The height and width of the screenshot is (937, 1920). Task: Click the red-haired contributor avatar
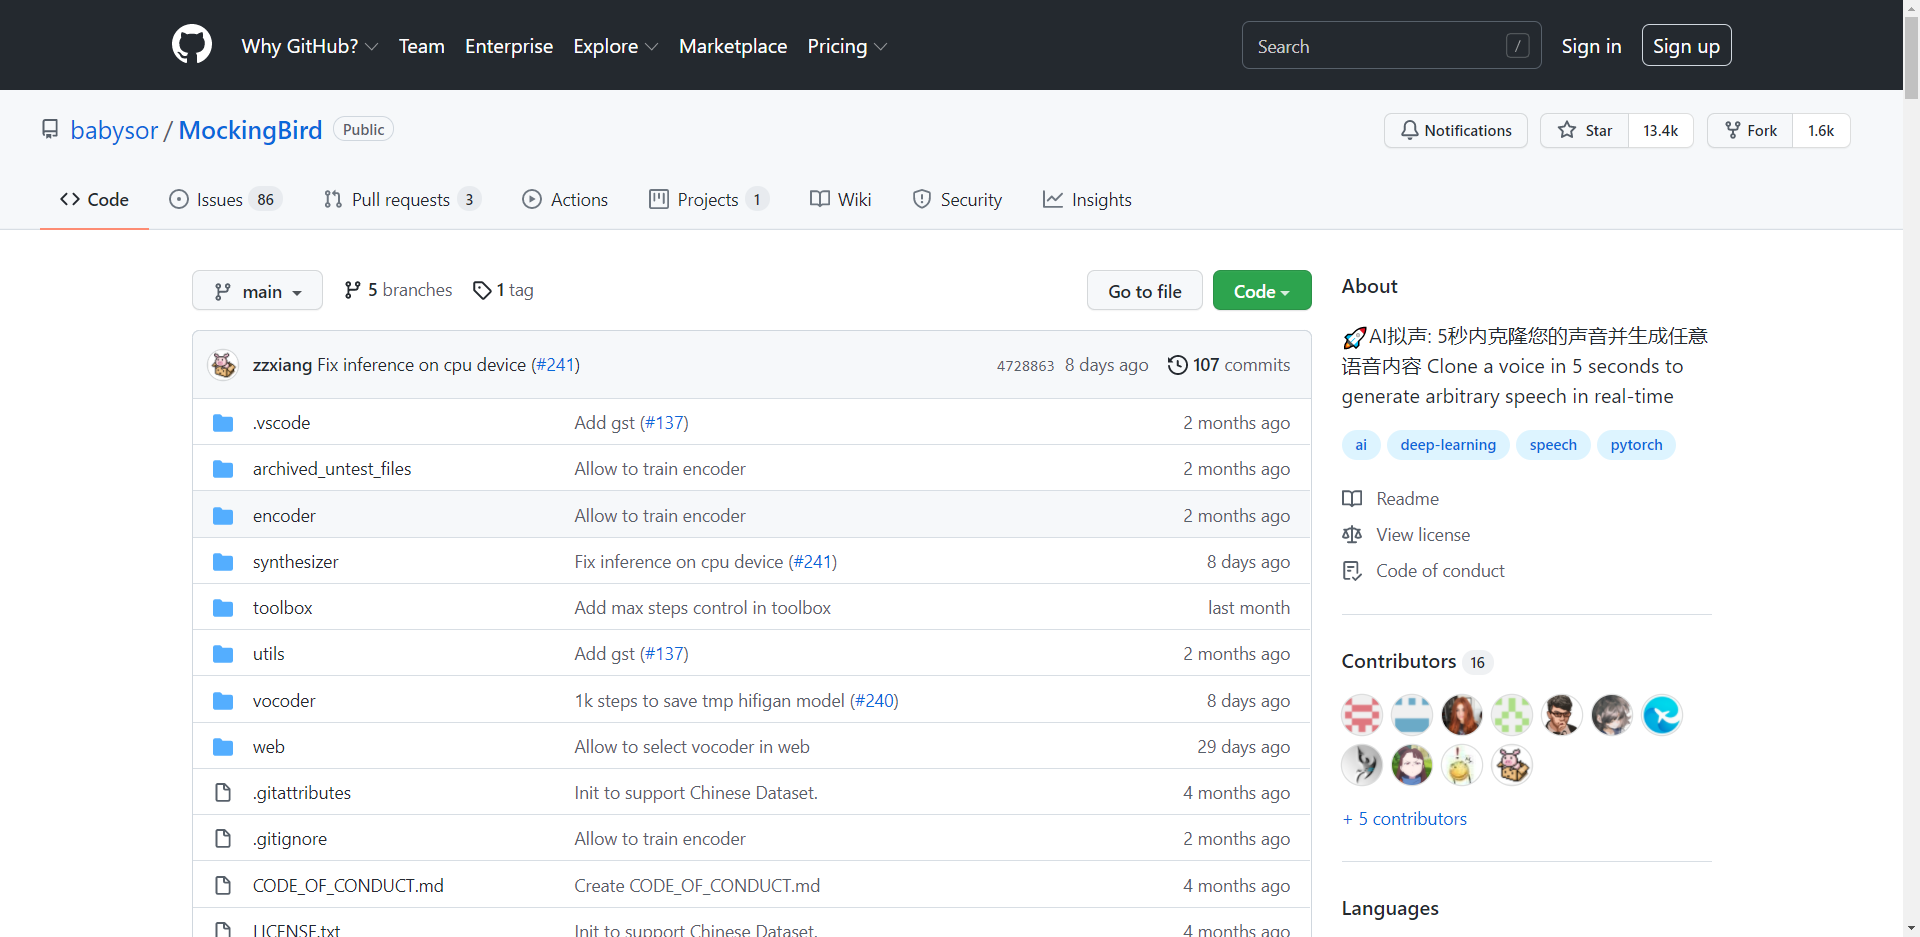[x=1462, y=715]
